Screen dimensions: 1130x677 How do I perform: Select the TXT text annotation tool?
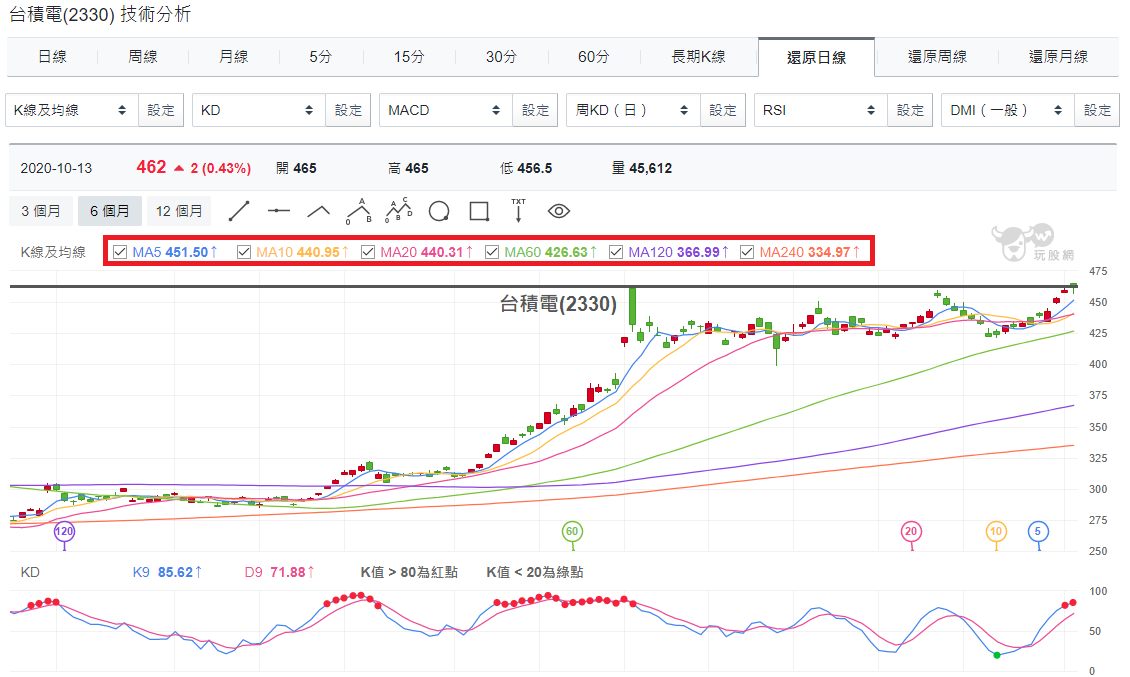(518, 211)
